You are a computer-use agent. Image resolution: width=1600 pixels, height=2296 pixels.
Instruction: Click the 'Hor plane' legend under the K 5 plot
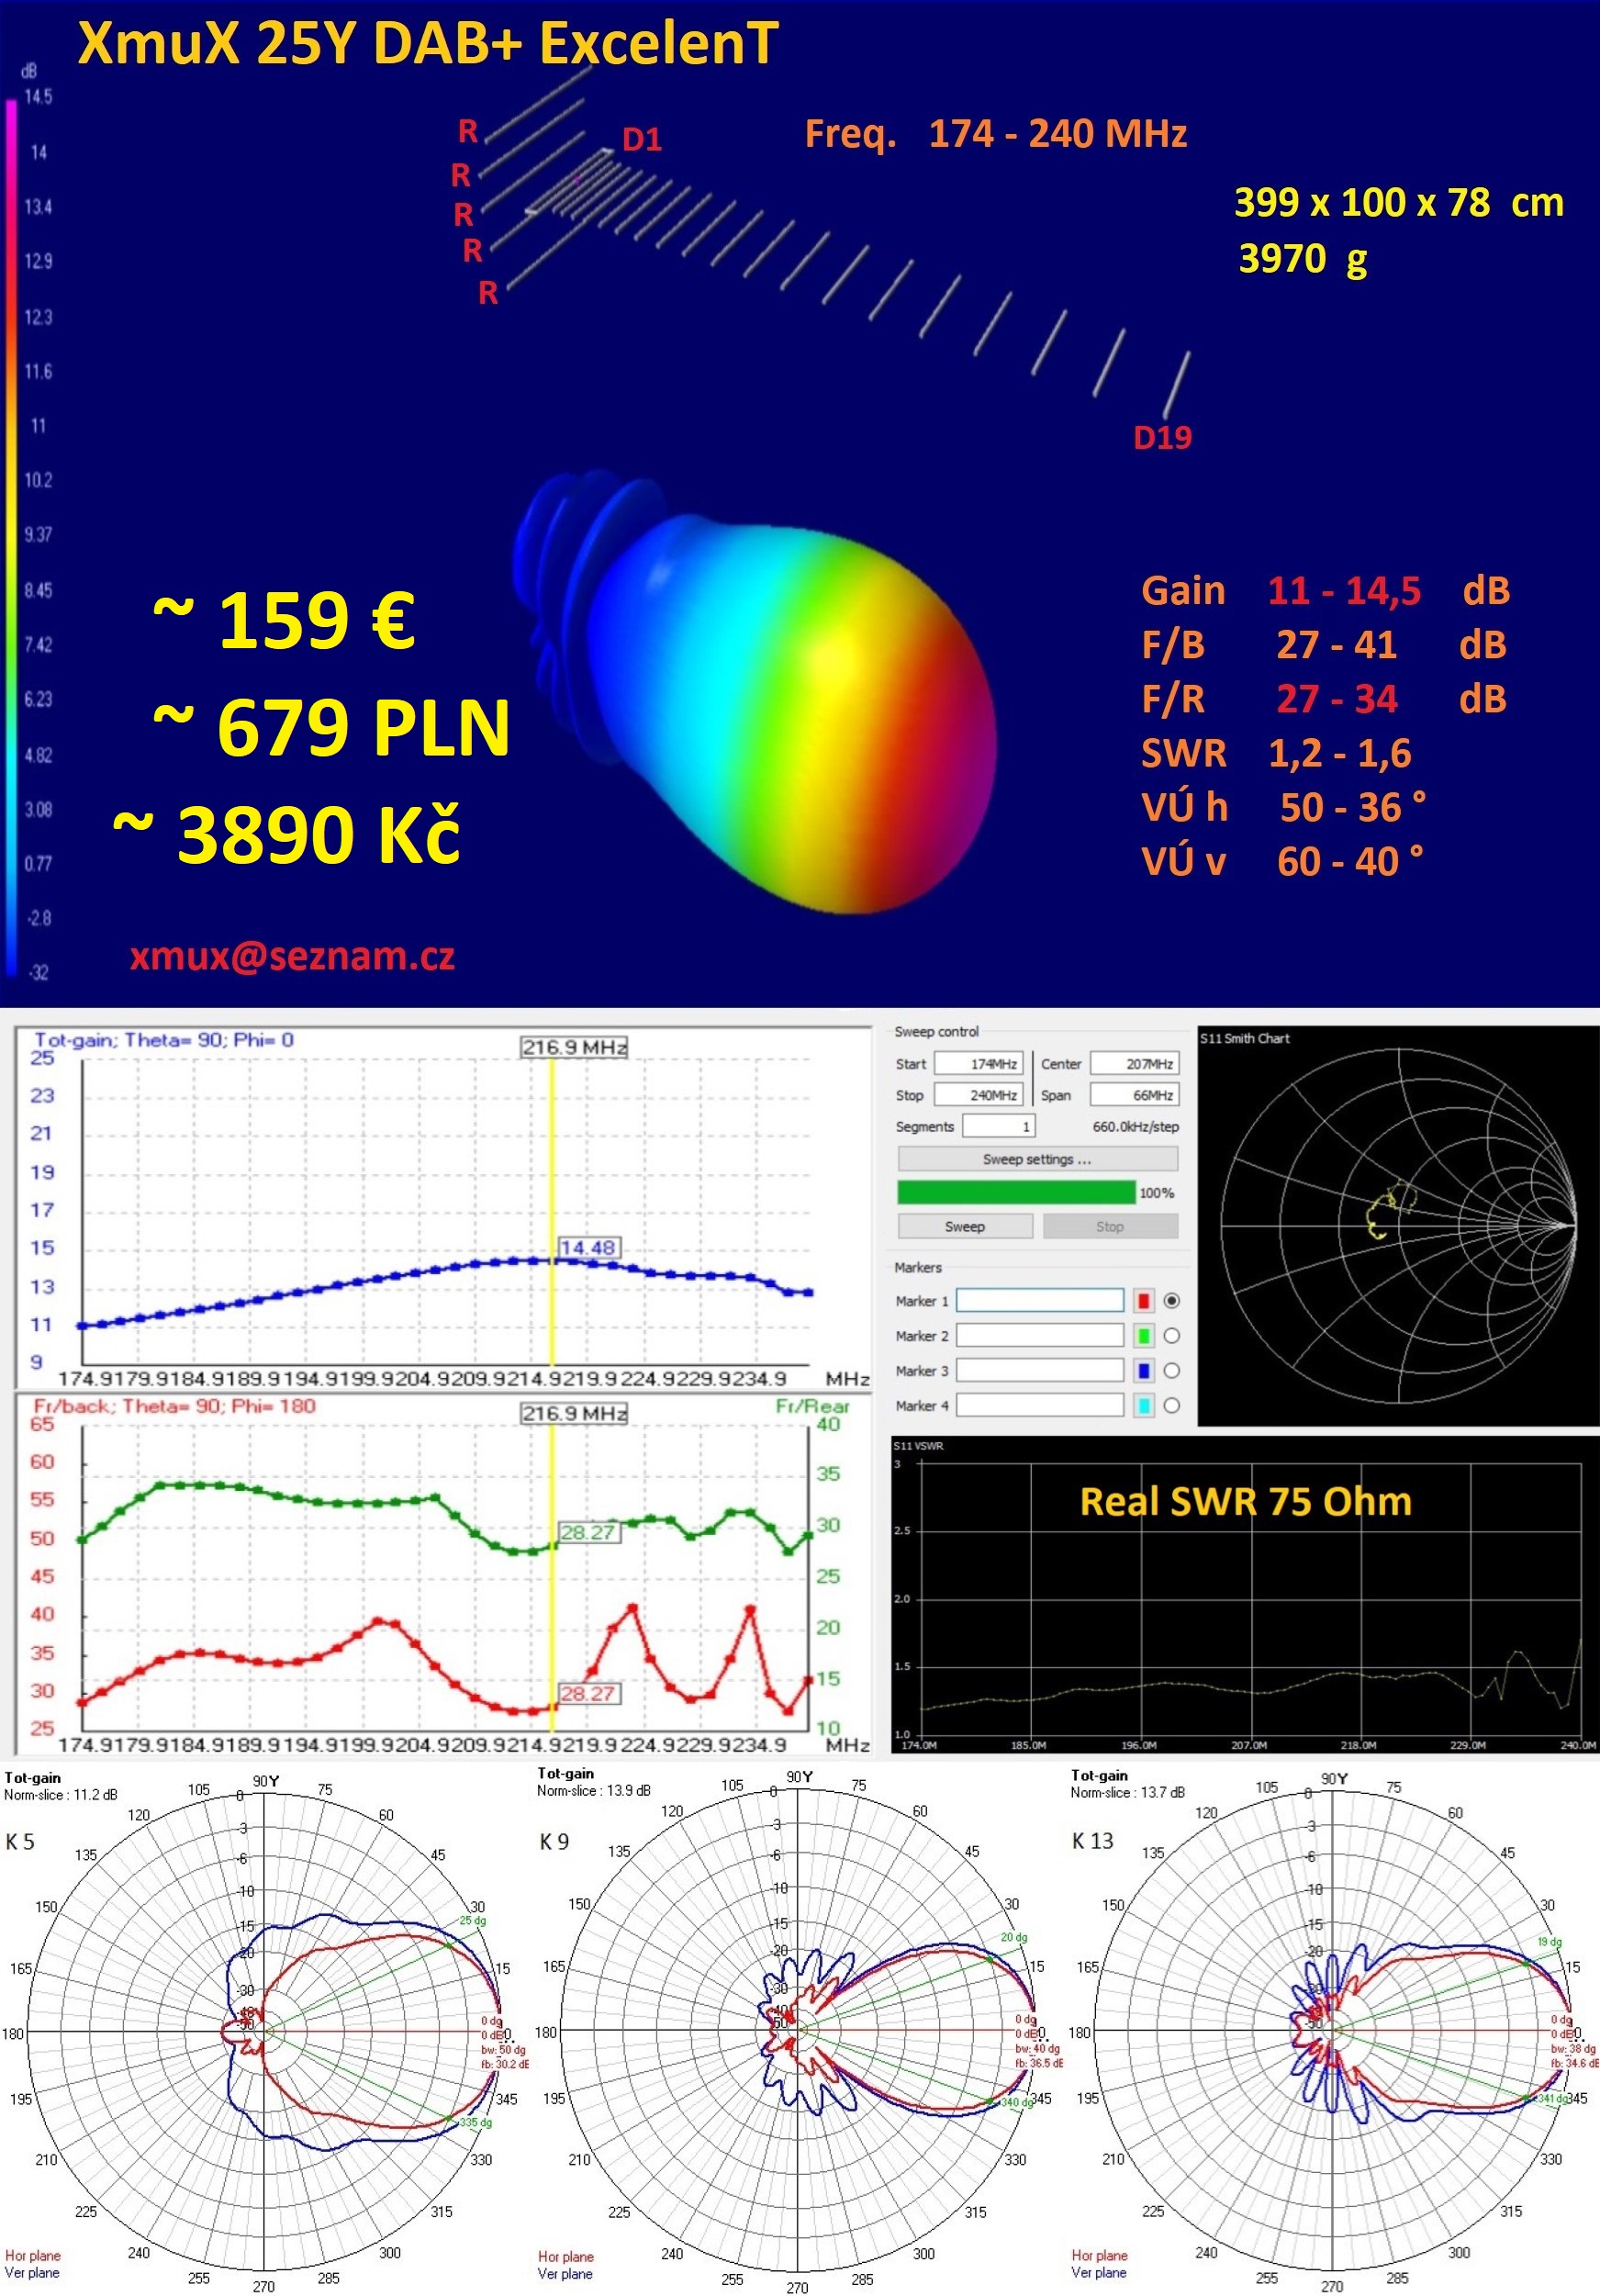click(32, 2256)
